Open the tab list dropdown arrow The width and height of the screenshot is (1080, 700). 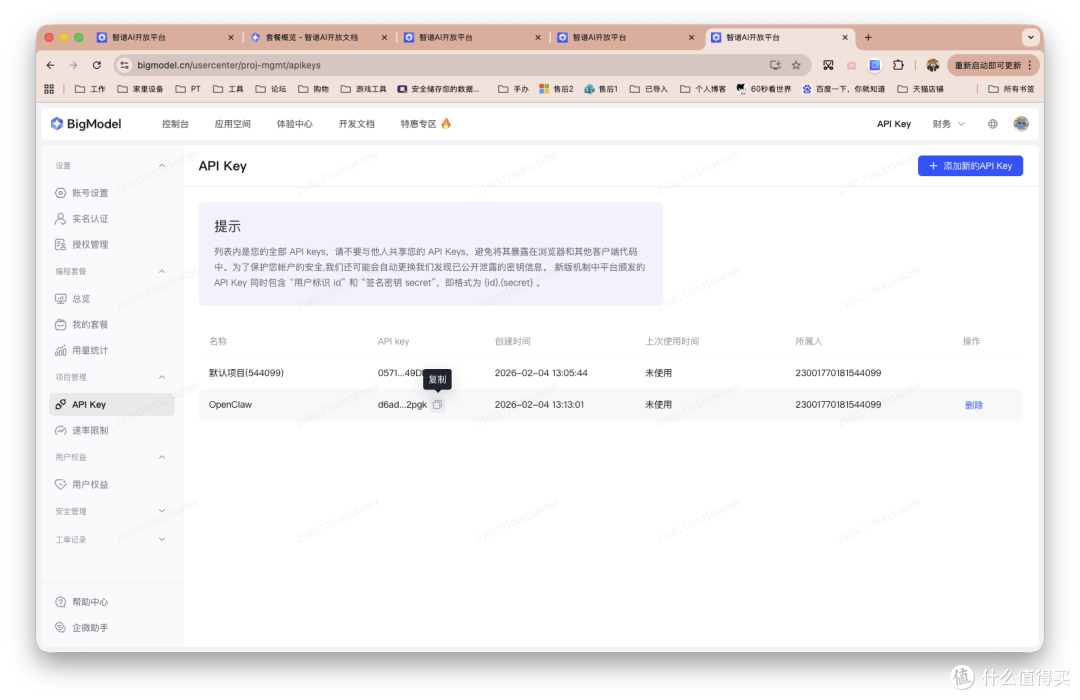tap(1030, 37)
